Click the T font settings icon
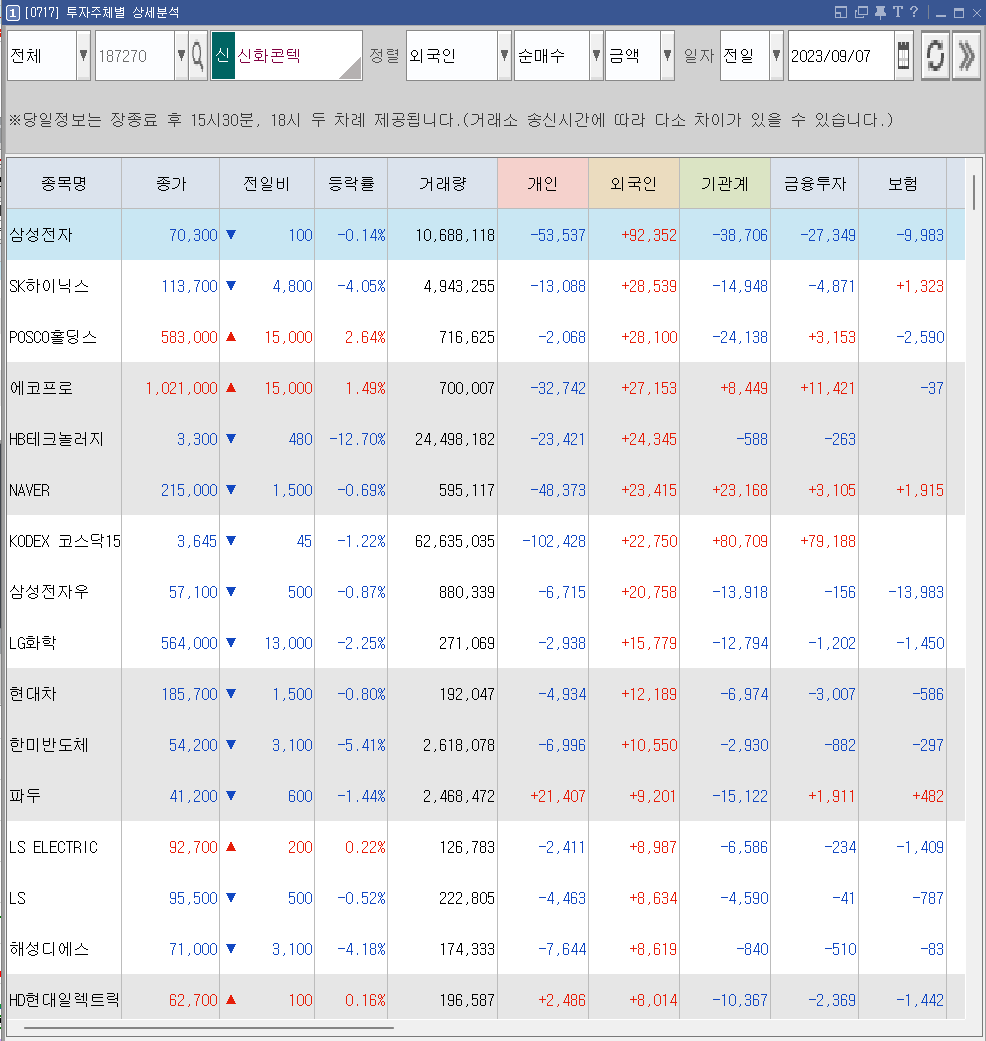The width and height of the screenshot is (986, 1041). click(x=898, y=12)
